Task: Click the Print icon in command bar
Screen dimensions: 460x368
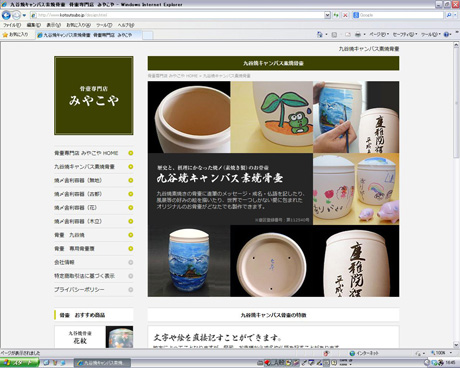Action: coord(358,34)
